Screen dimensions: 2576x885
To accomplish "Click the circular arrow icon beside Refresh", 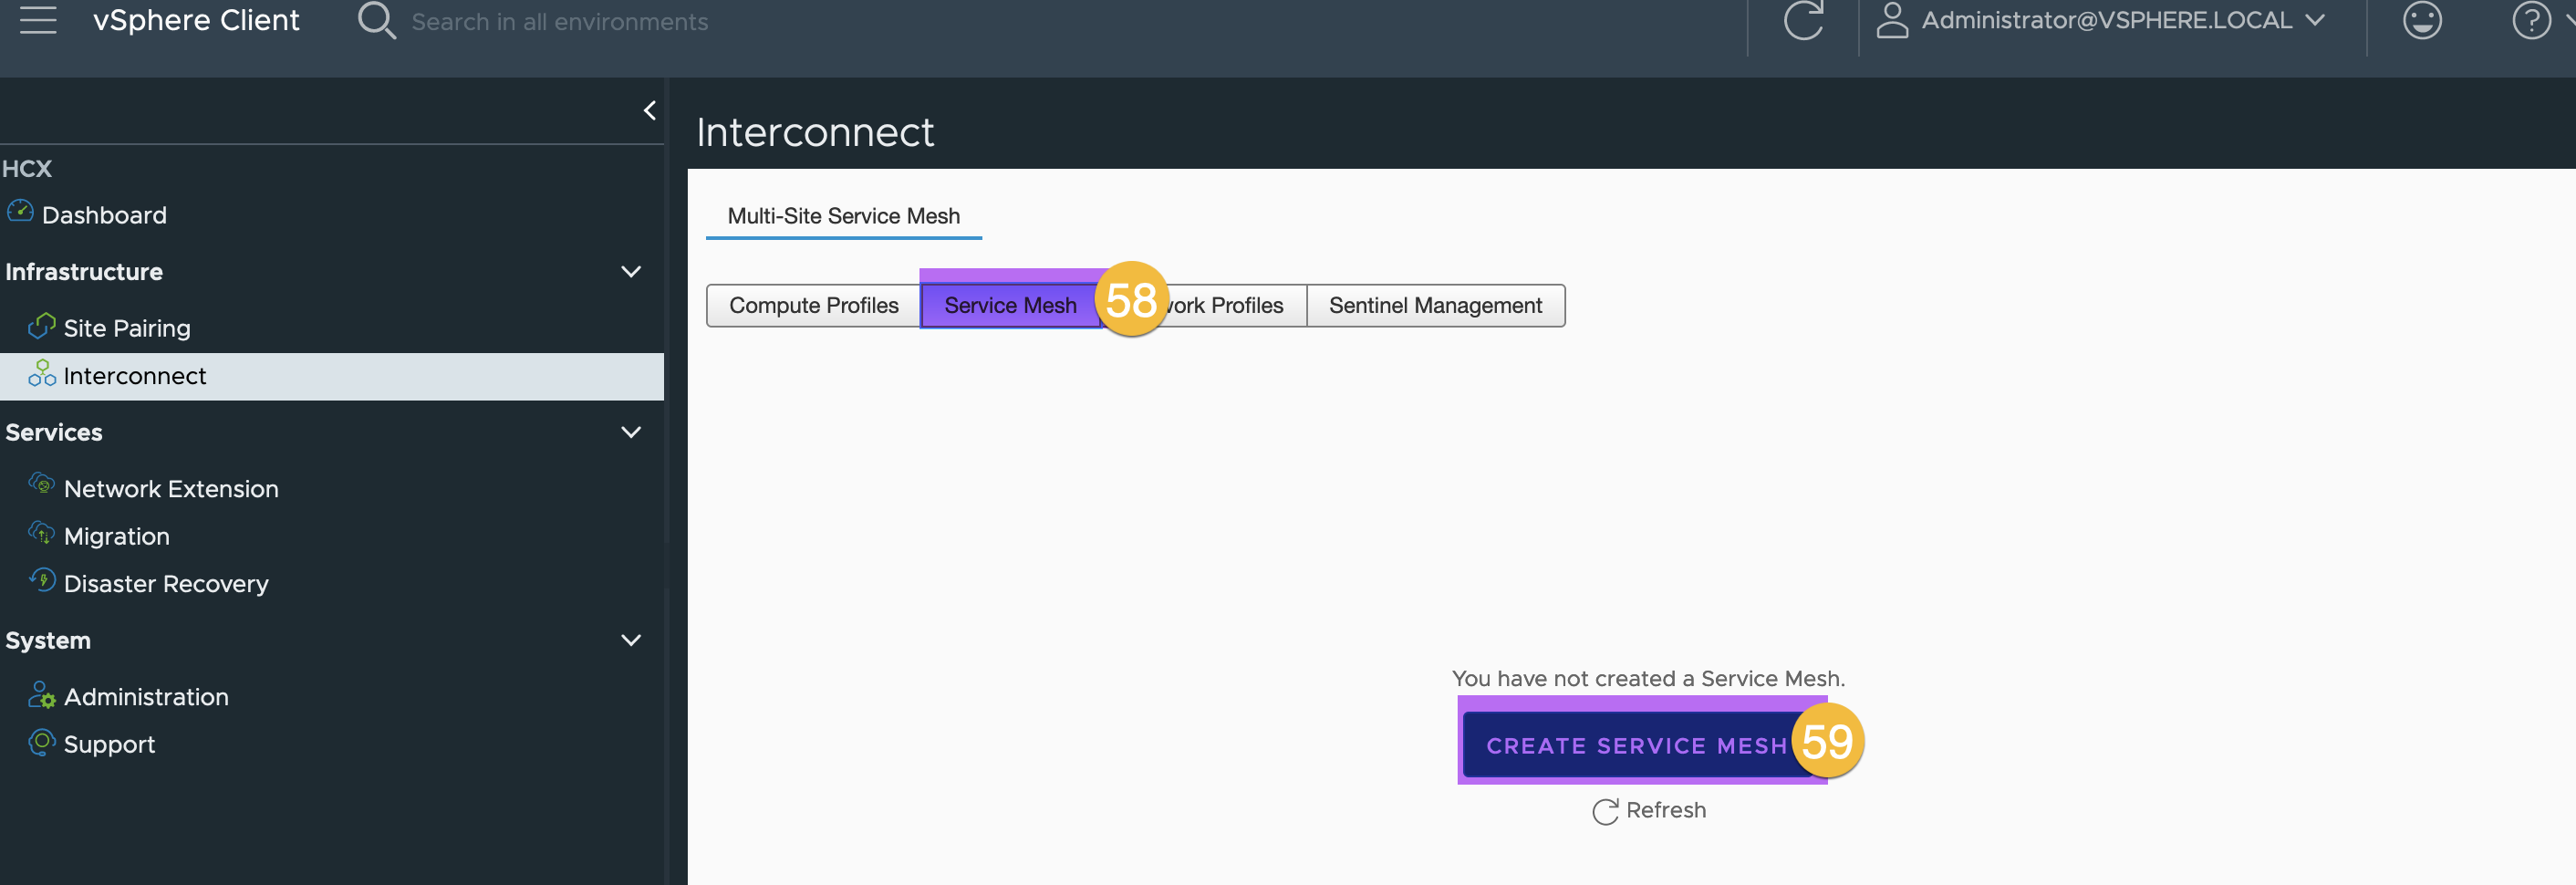I will click(x=1604, y=811).
